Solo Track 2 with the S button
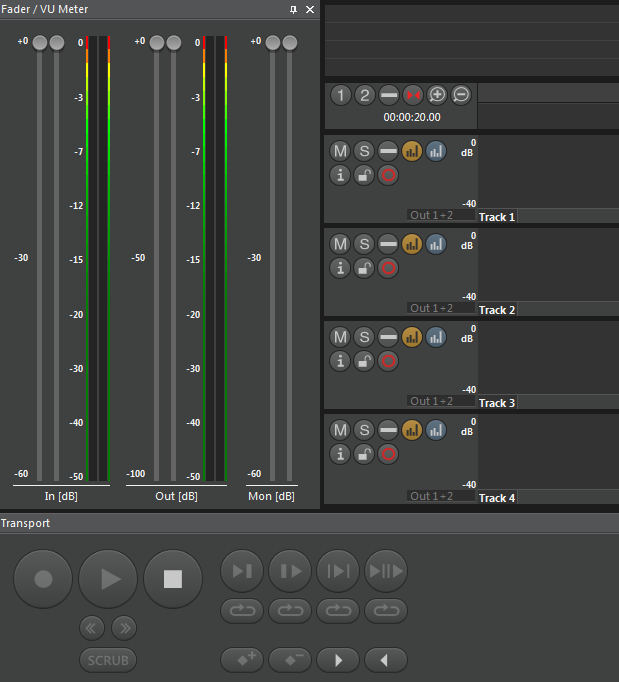 pos(364,244)
